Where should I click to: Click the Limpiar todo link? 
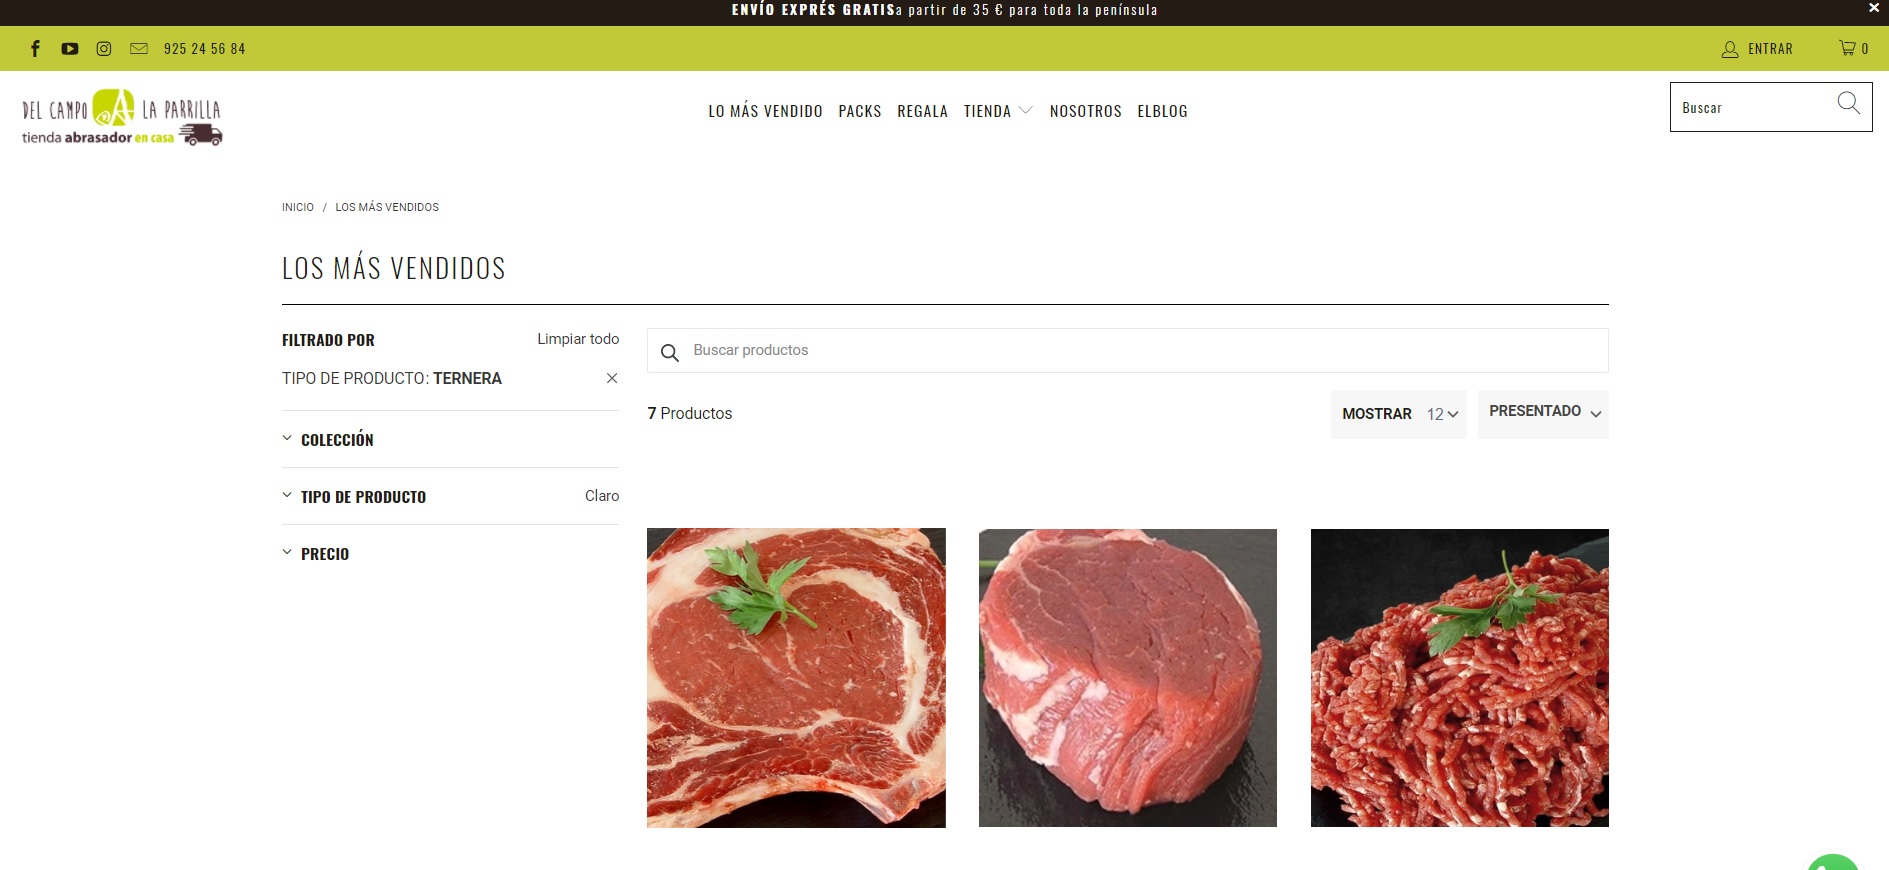pos(578,339)
